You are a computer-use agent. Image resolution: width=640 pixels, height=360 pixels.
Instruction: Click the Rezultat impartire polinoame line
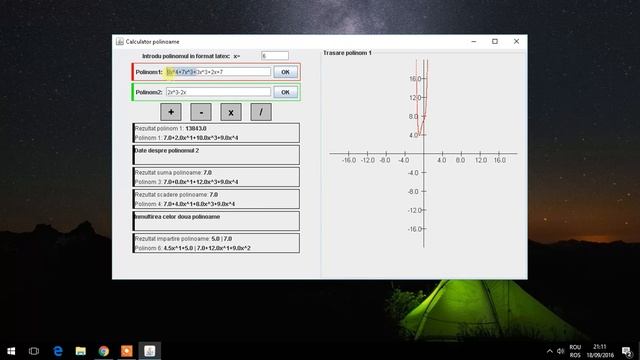tap(183, 239)
